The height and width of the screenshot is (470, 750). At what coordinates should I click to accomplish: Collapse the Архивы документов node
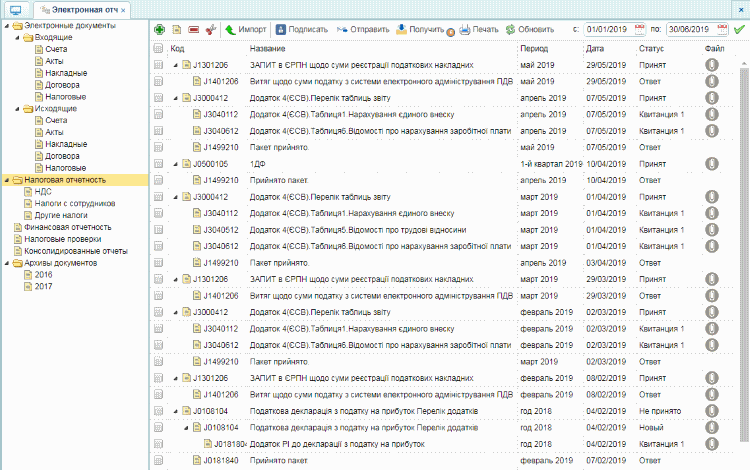7,263
